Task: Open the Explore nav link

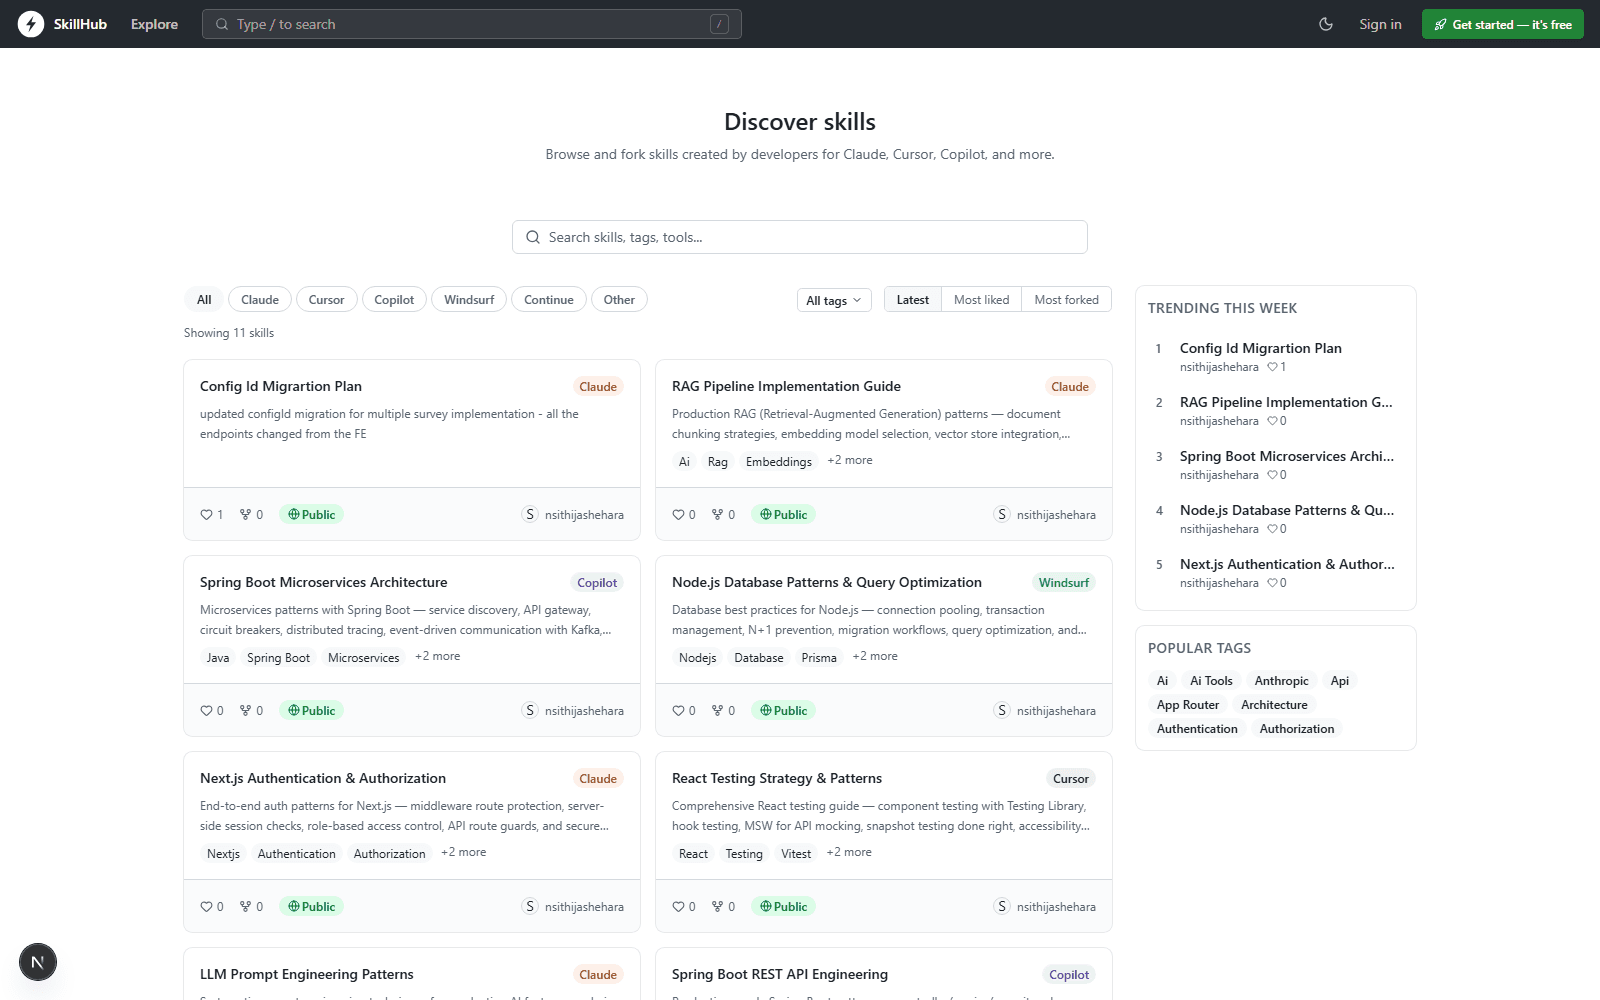Action: [x=154, y=24]
